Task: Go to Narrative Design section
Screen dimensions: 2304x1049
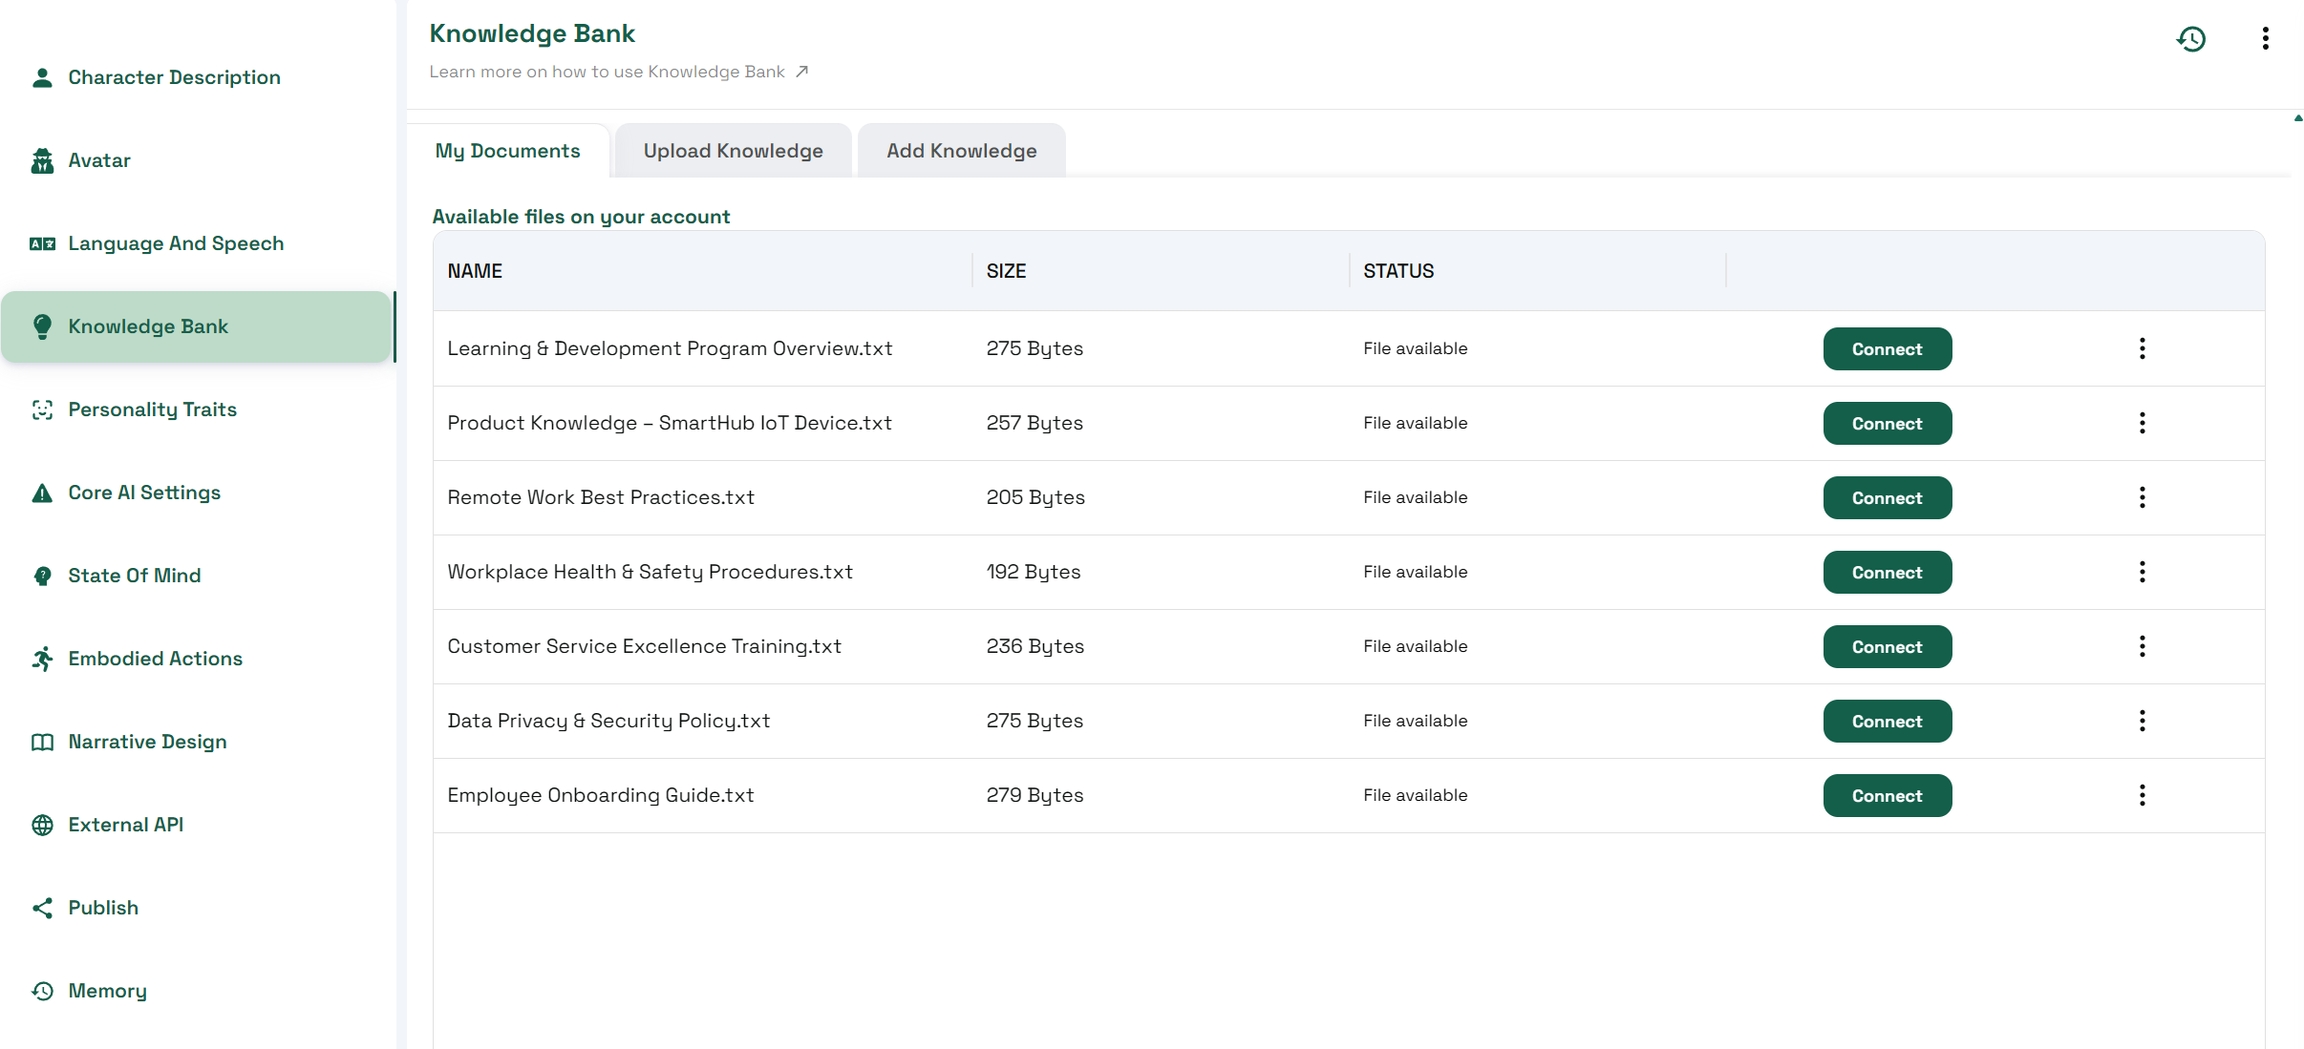Action: tap(147, 742)
